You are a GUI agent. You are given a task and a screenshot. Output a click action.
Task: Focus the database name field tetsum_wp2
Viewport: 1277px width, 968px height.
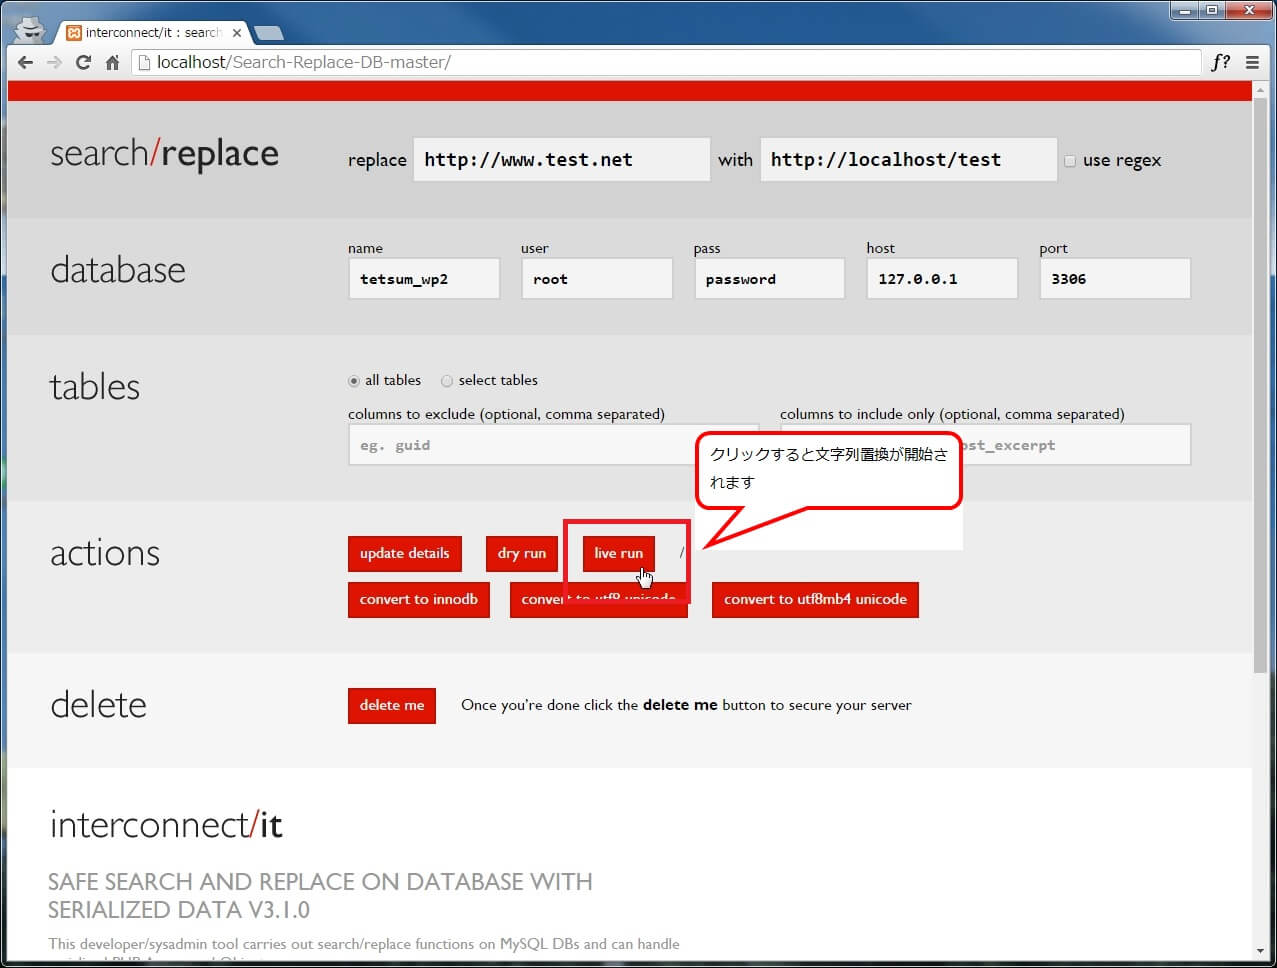[423, 279]
